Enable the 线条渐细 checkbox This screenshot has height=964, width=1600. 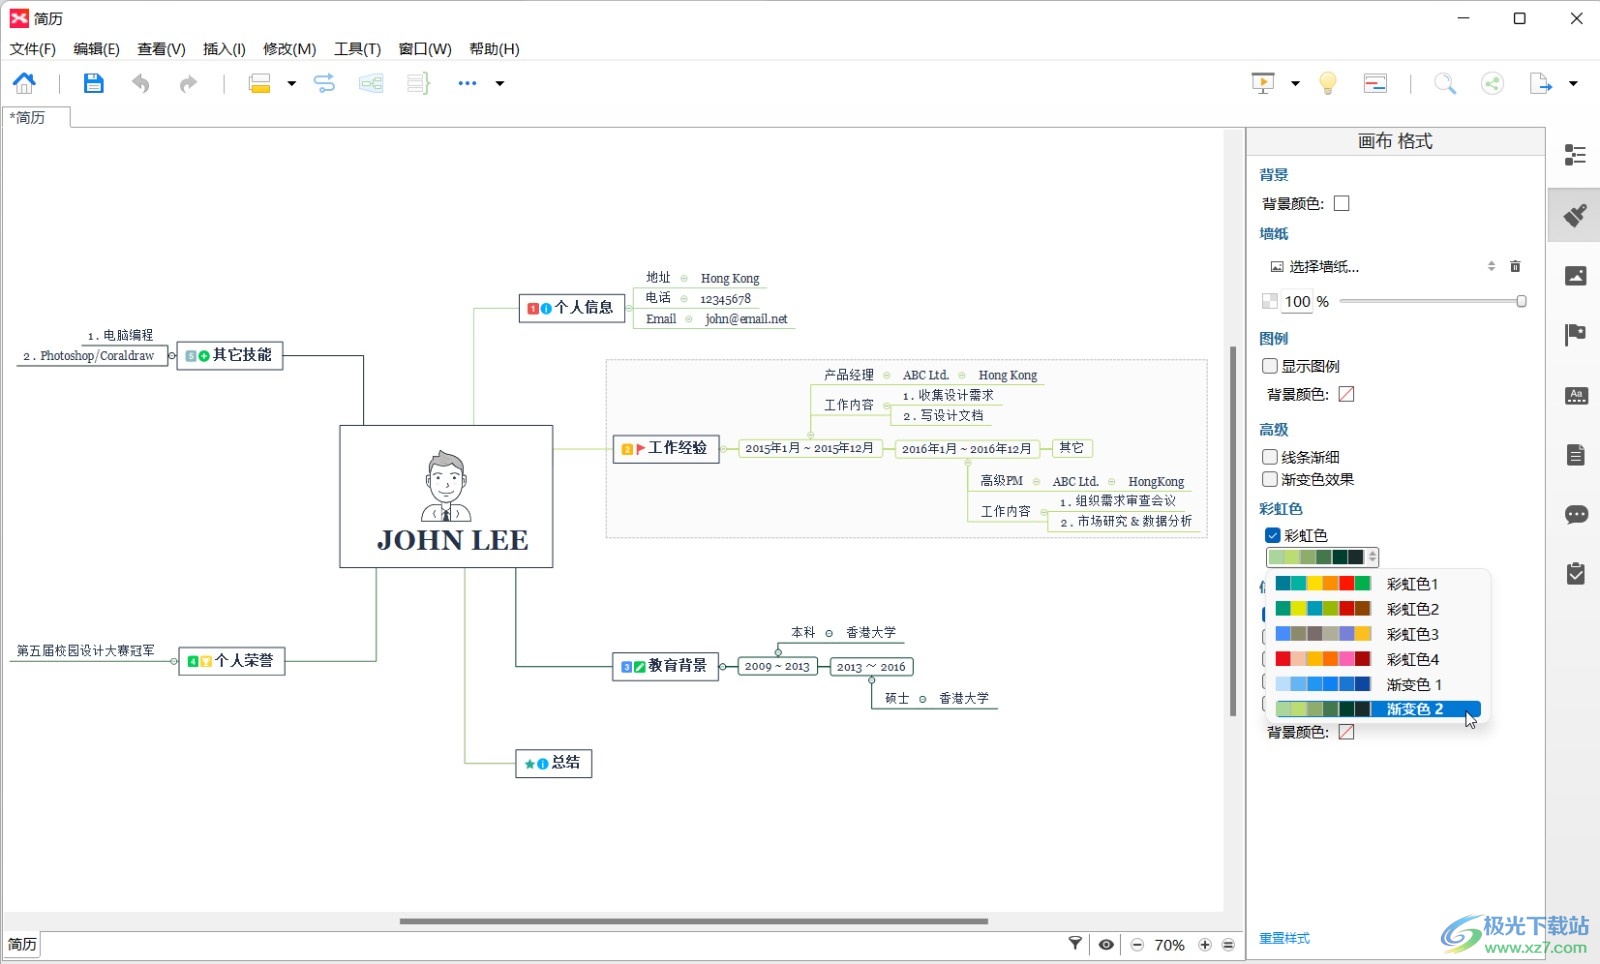1270,457
